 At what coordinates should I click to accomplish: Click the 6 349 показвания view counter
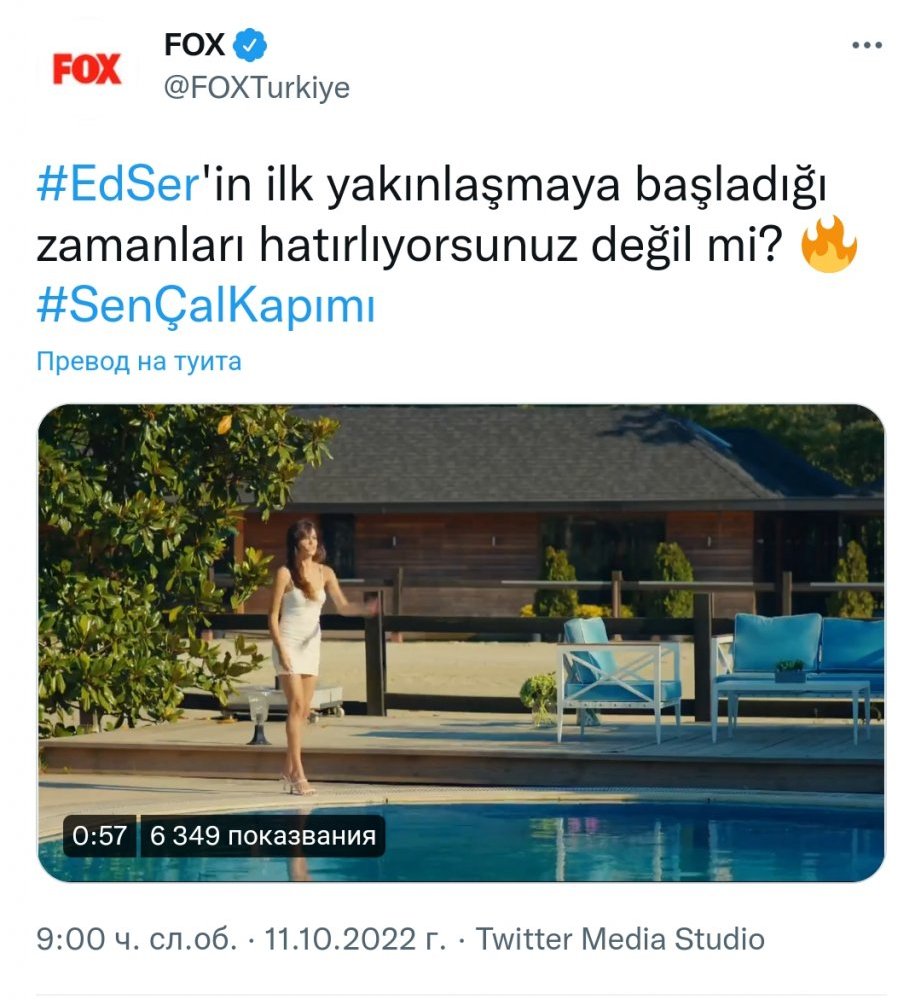tap(263, 836)
